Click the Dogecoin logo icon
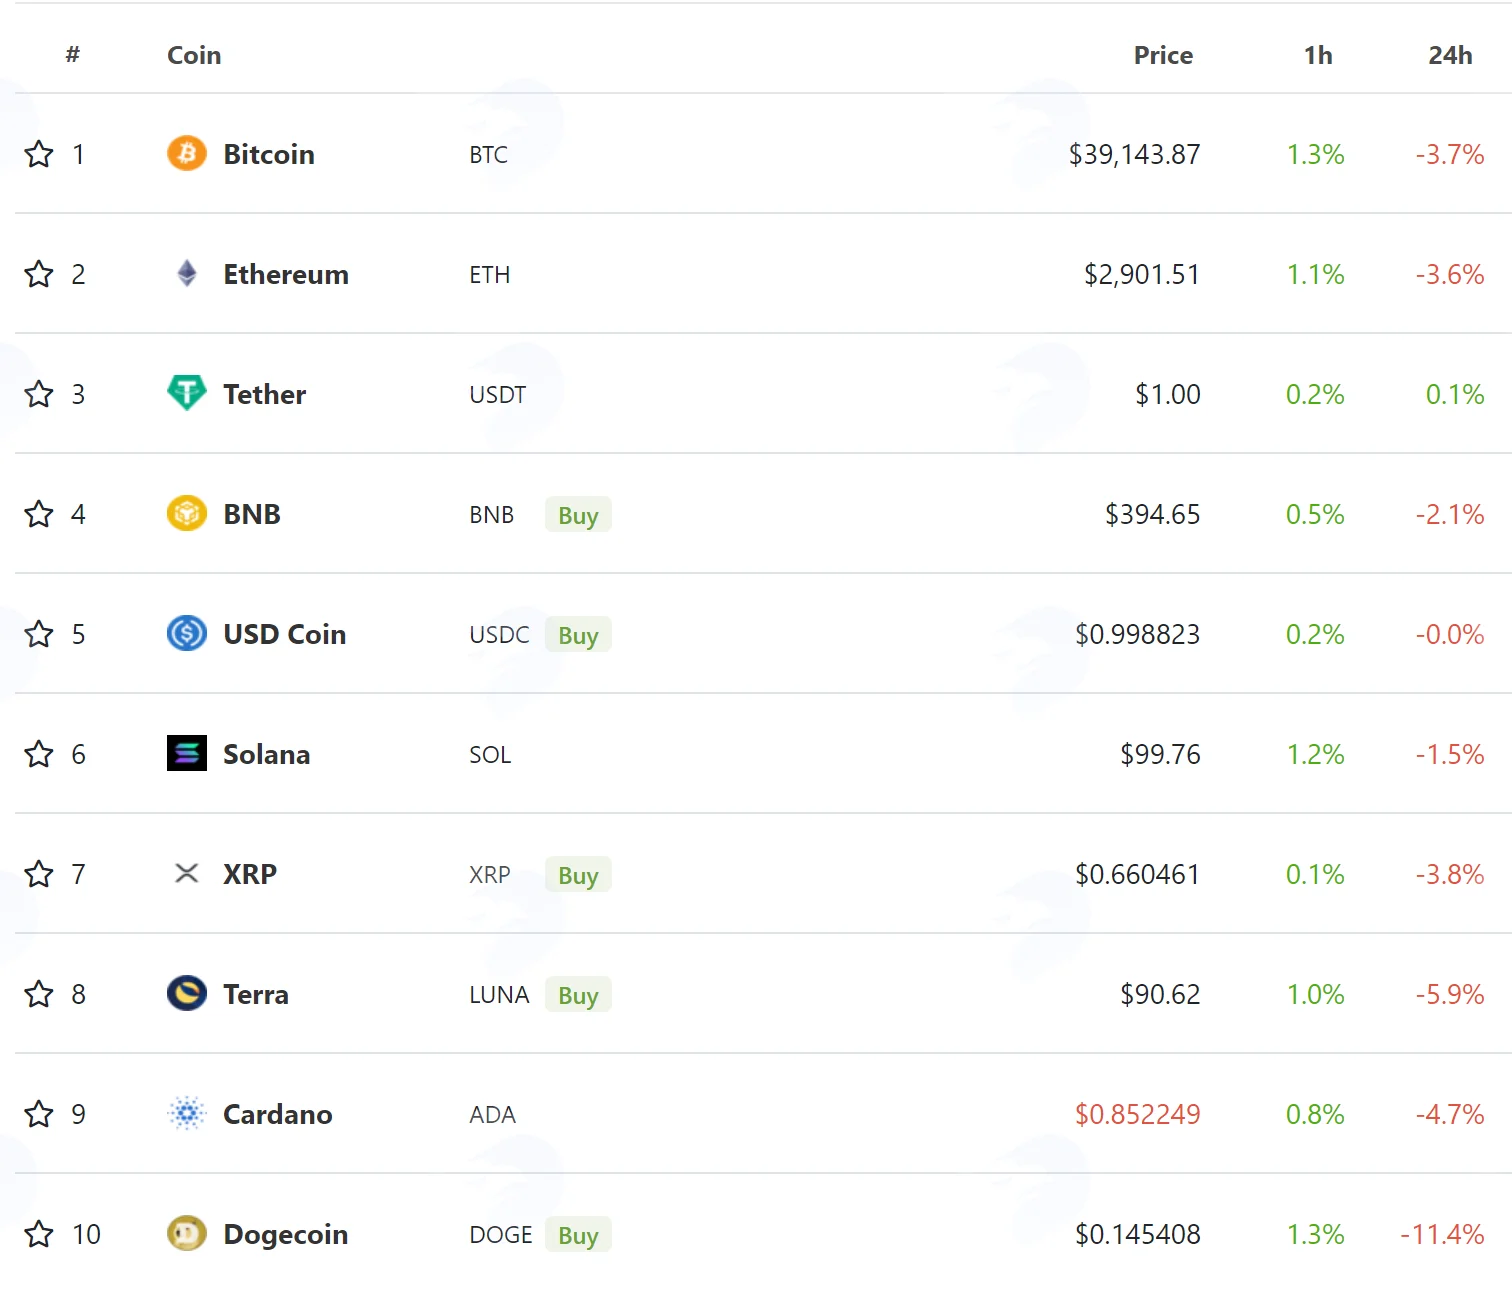 [186, 1233]
